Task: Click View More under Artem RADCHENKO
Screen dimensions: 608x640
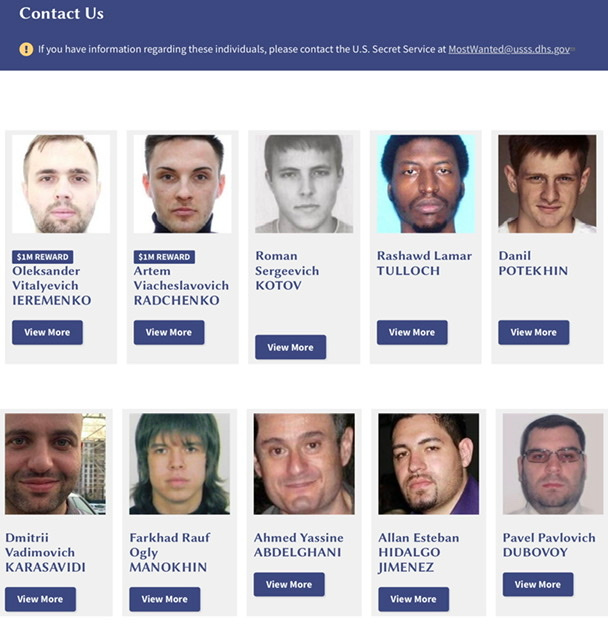Action: pos(169,332)
